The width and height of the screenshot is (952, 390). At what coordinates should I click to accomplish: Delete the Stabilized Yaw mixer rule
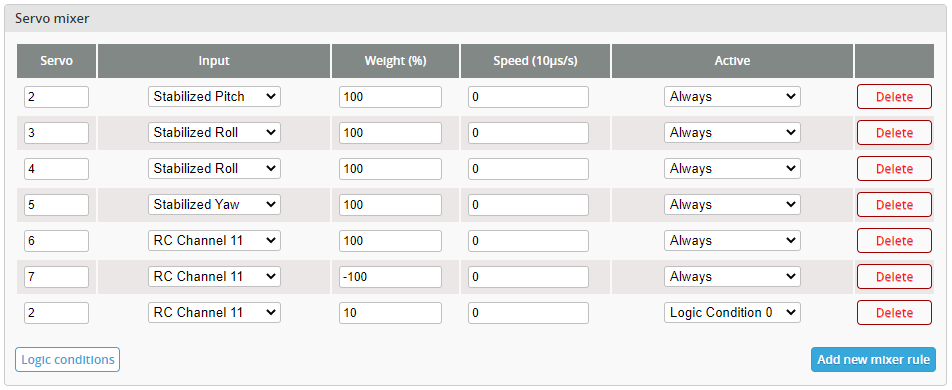tap(894, 205)
